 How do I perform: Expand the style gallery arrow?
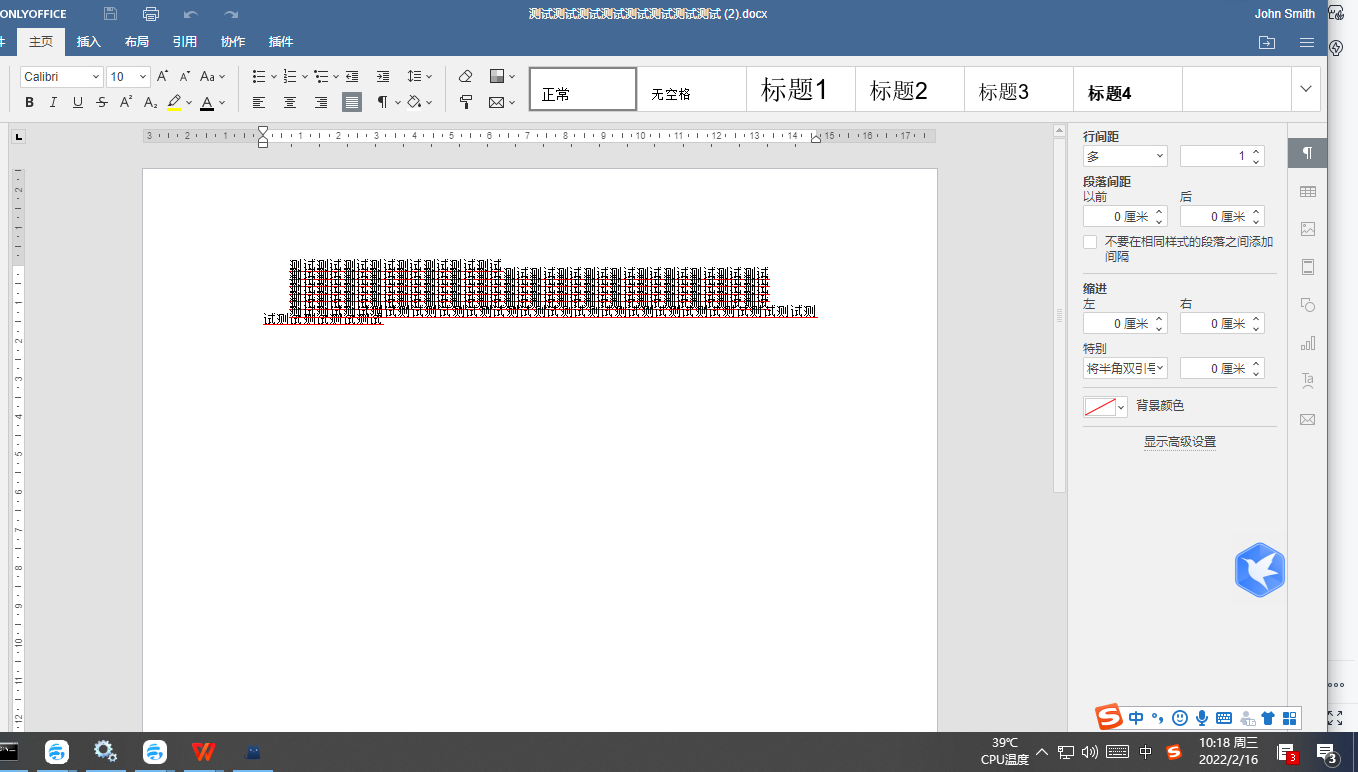1306,89
